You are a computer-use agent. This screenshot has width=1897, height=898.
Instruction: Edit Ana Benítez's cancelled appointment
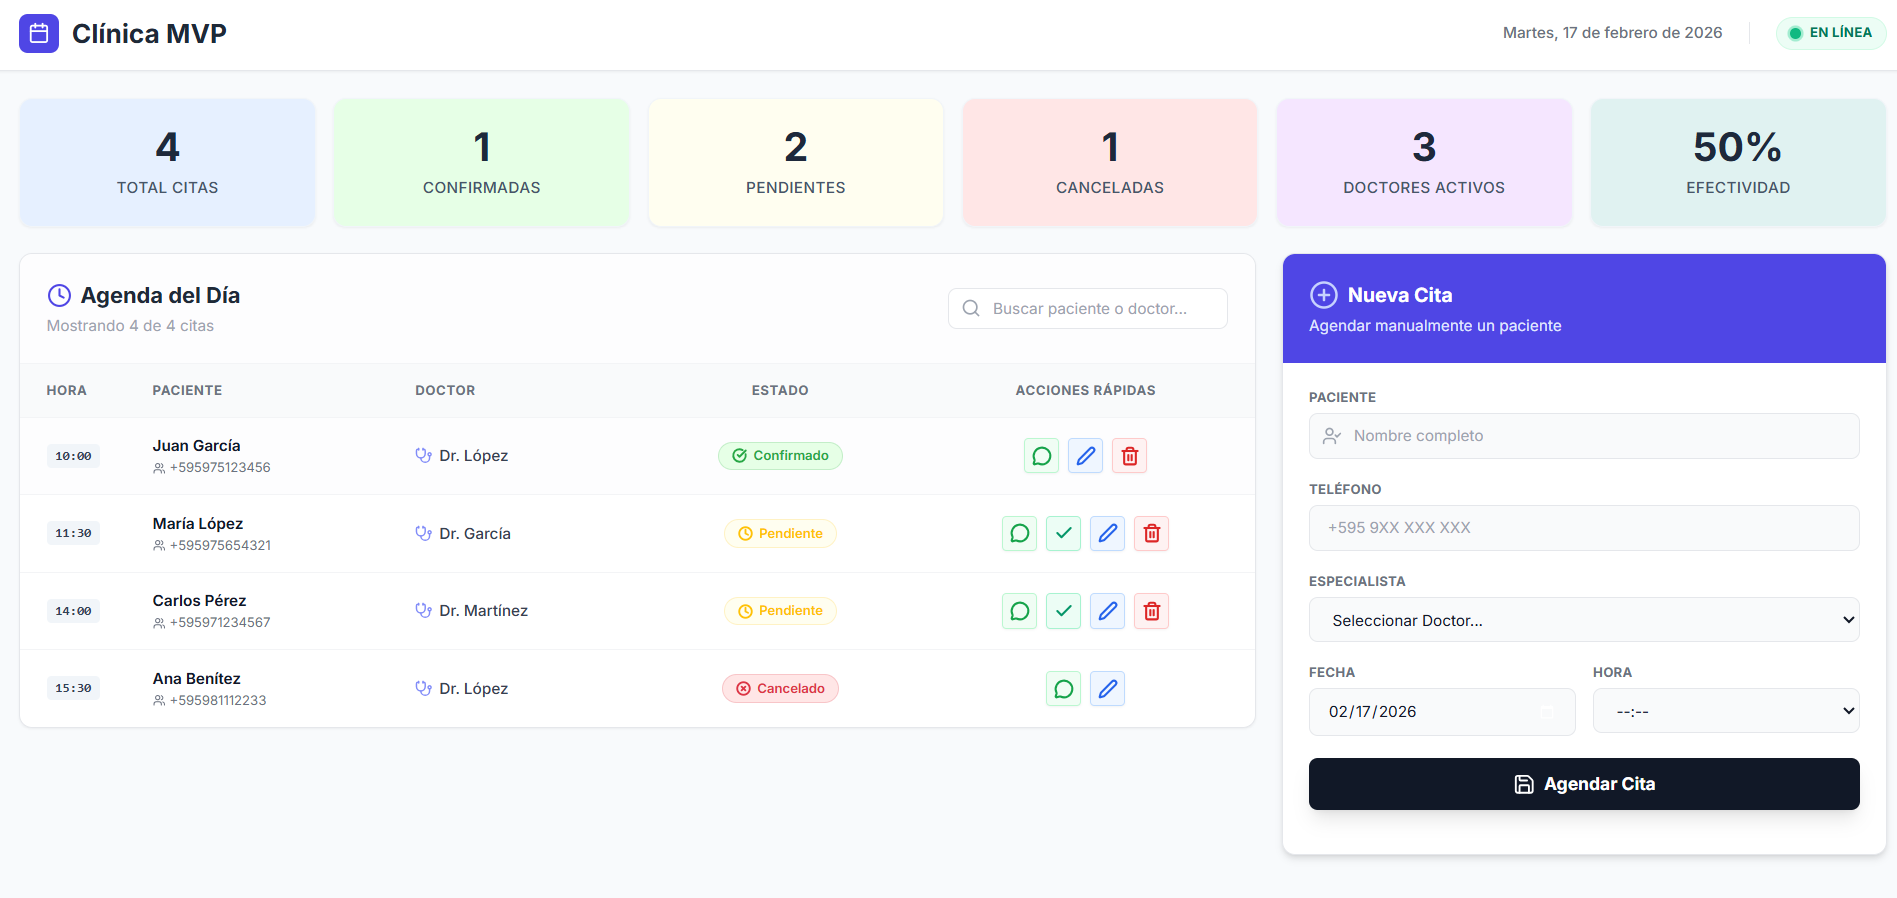[1107, 689]
